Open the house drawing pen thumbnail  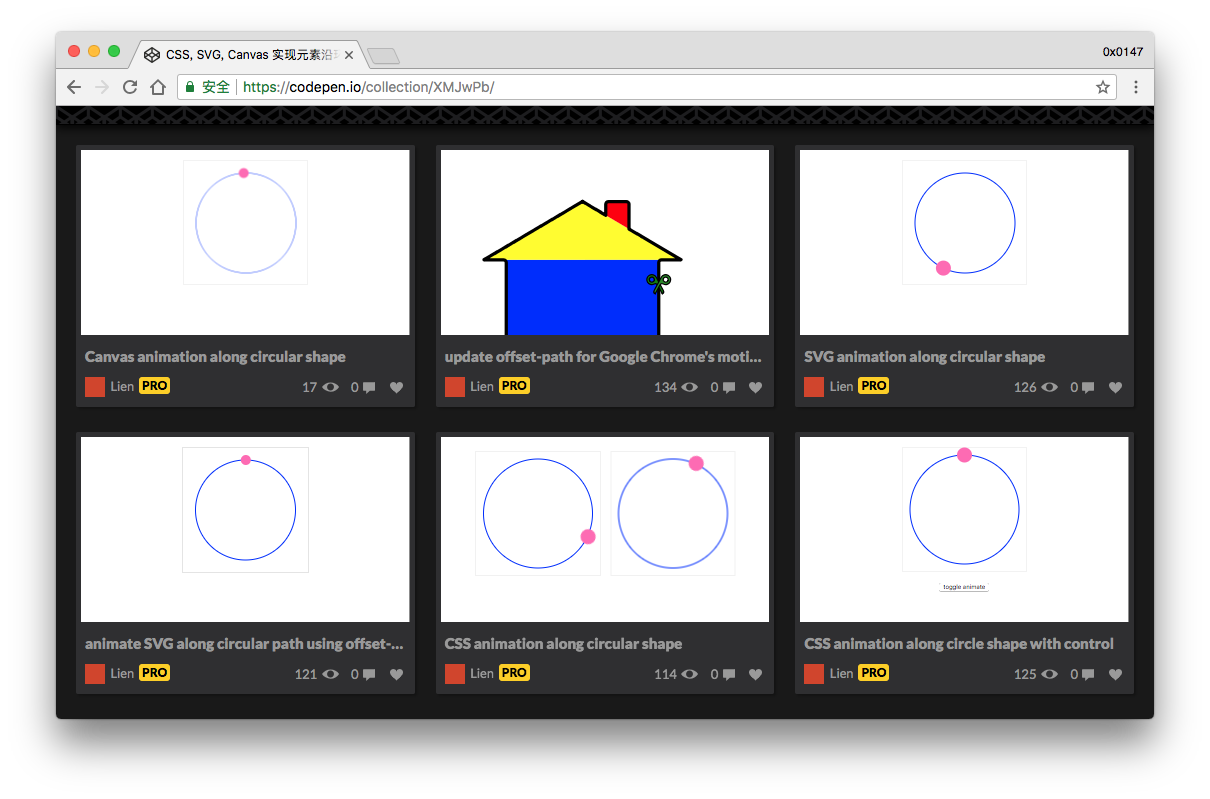click(x=604, y=242)
